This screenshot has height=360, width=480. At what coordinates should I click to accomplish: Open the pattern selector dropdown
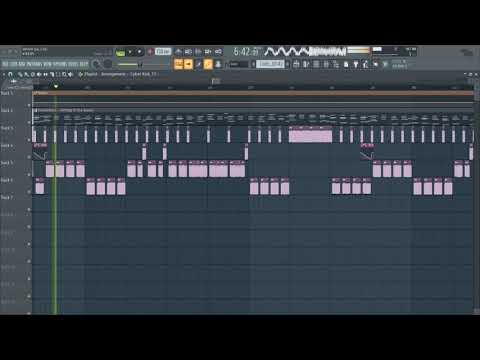coord(271,64)
